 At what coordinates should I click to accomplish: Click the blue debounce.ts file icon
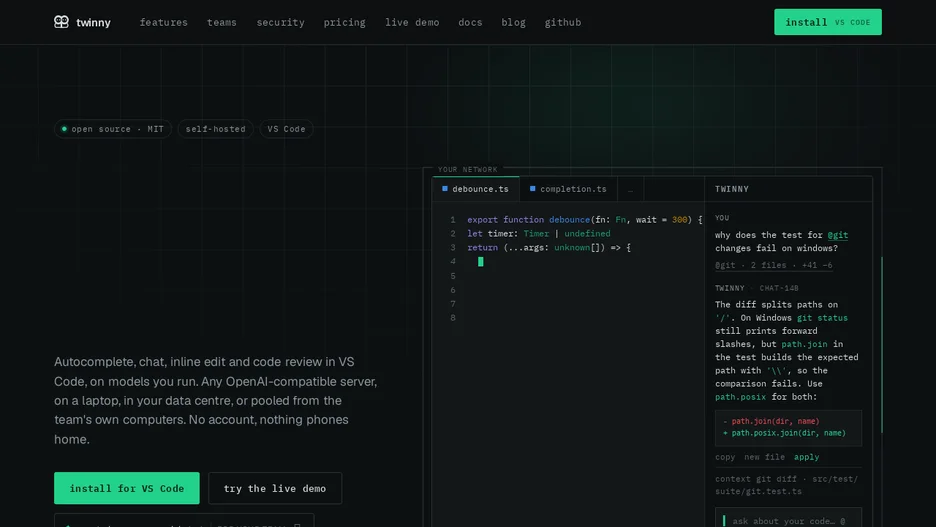point(445,189)
